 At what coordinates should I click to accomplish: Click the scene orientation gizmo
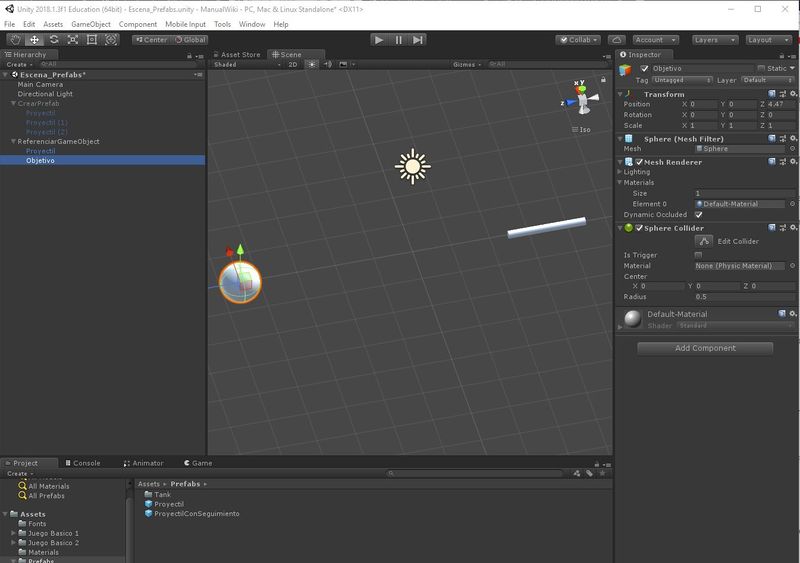pyautogui.click(x=581, y=100)
